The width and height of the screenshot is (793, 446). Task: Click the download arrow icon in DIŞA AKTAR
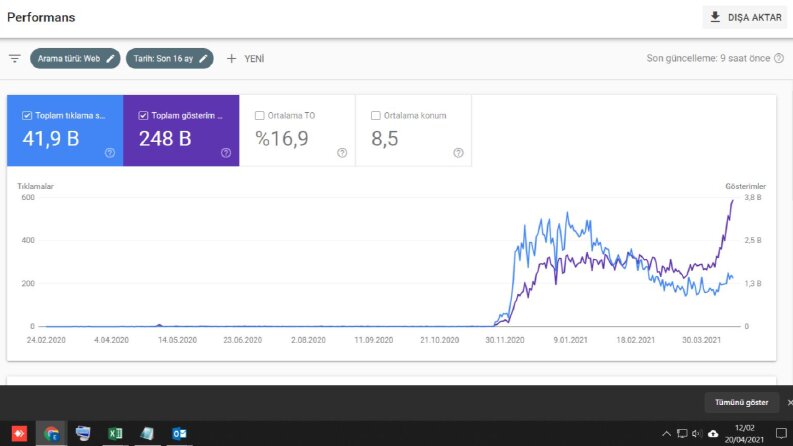tap(715, 17)
